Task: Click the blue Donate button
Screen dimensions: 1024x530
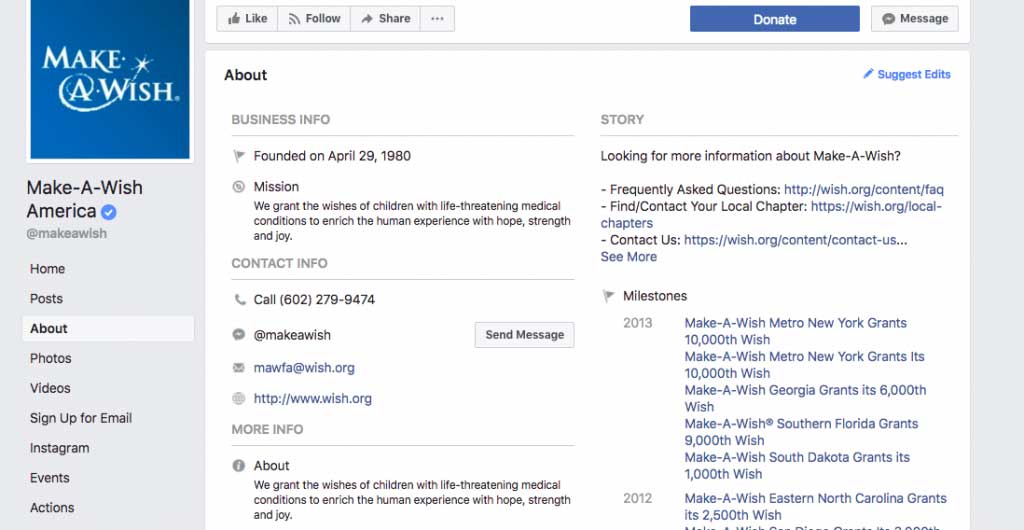Action: [775, 19]
